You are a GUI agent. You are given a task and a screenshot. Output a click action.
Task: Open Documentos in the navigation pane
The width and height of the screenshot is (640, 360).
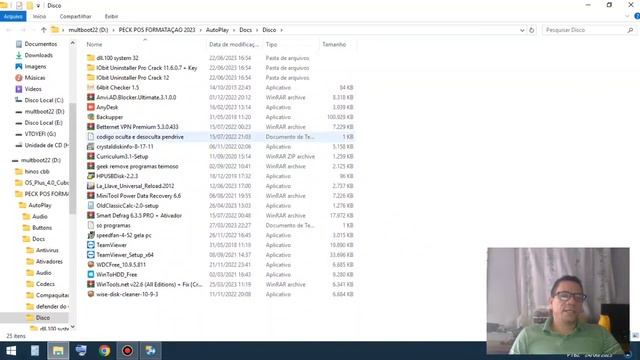[x=40, y=44]
